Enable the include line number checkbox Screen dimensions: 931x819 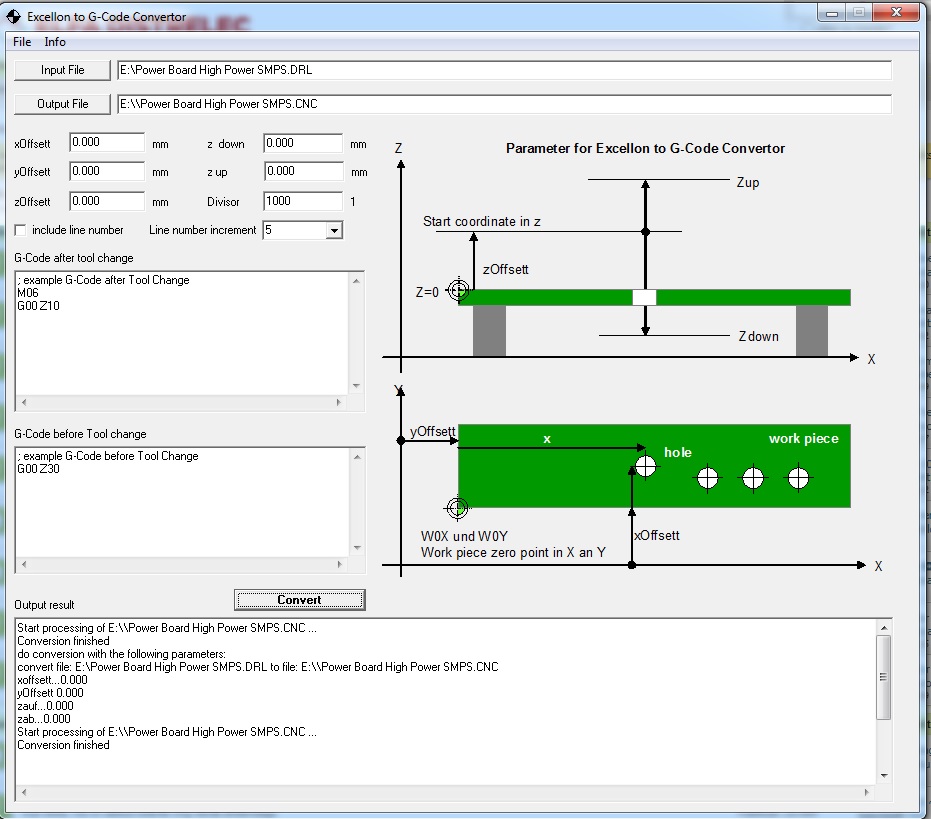coord(21,230)
